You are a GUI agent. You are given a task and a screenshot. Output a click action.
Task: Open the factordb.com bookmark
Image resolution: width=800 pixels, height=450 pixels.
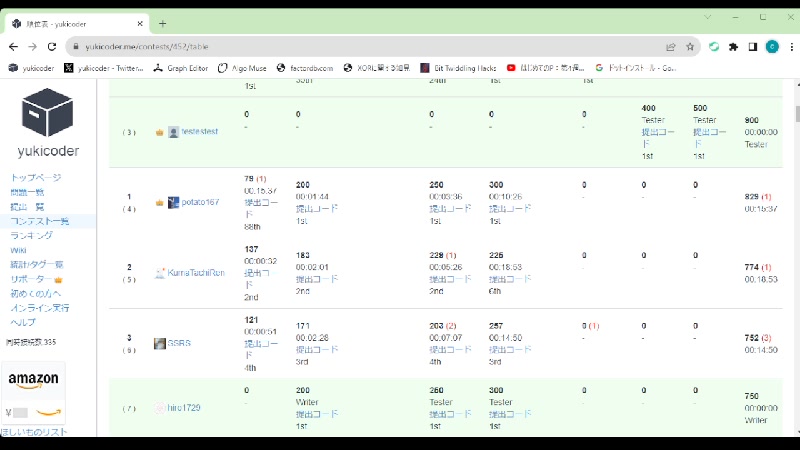point(305,68)
